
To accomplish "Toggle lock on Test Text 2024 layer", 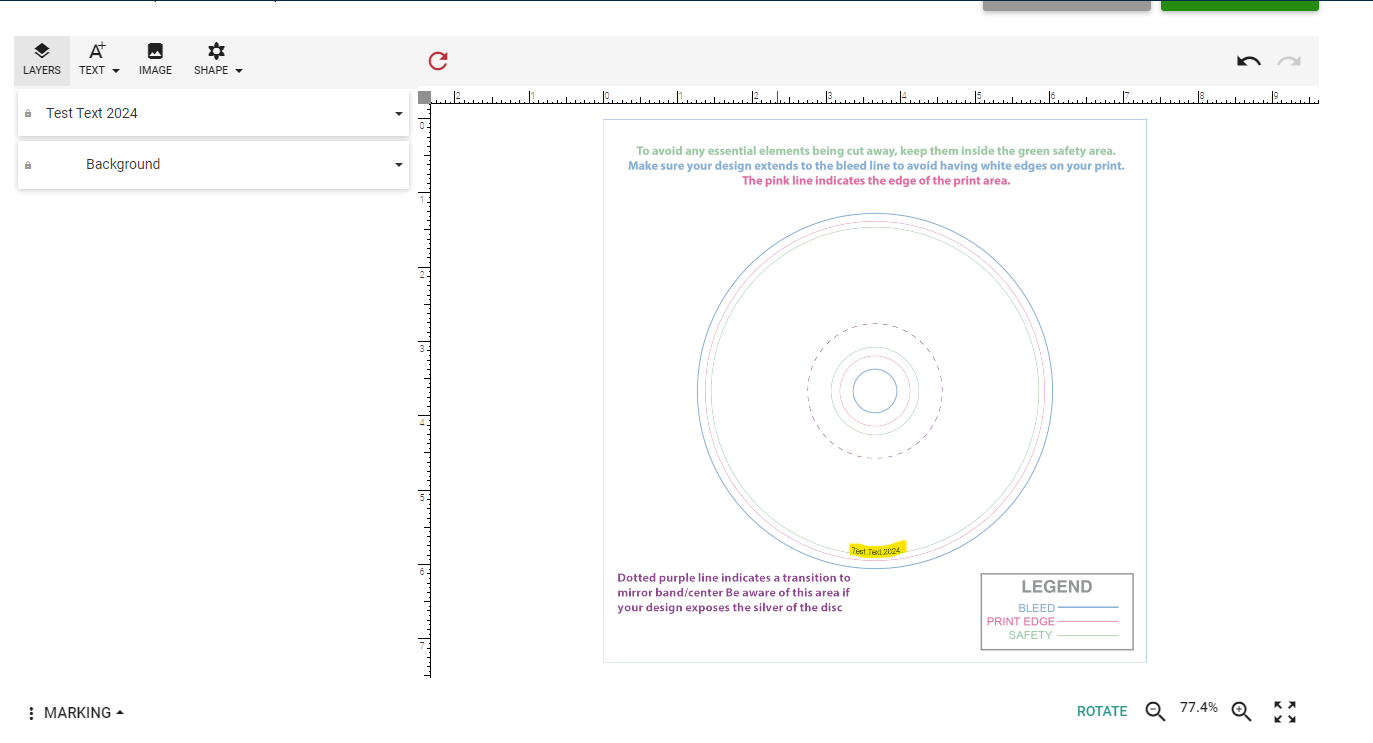I will 28,114.
